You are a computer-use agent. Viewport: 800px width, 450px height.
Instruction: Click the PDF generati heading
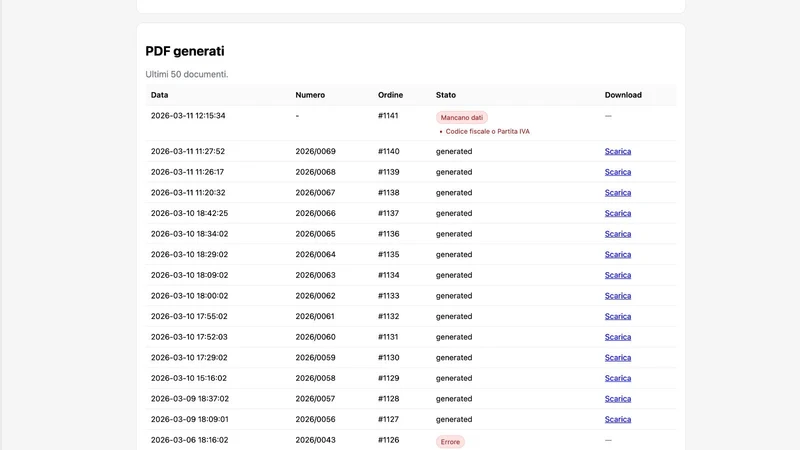click(185, 51)
